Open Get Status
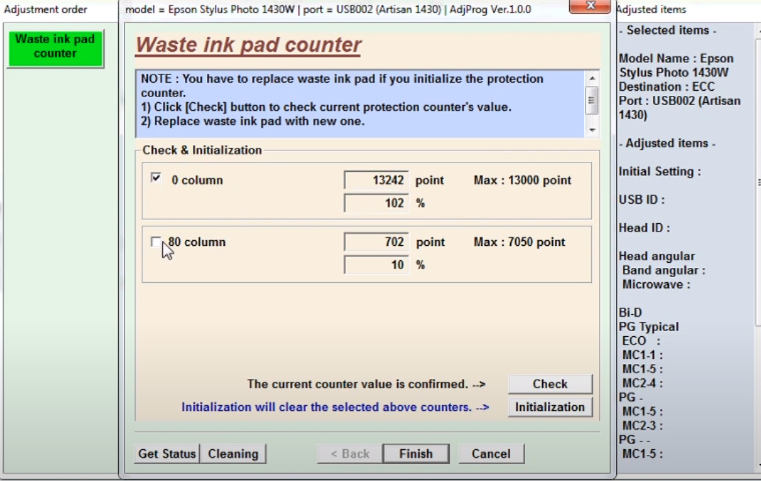The width and height of the screenshot is (761, 481). [x=167, y=454]
